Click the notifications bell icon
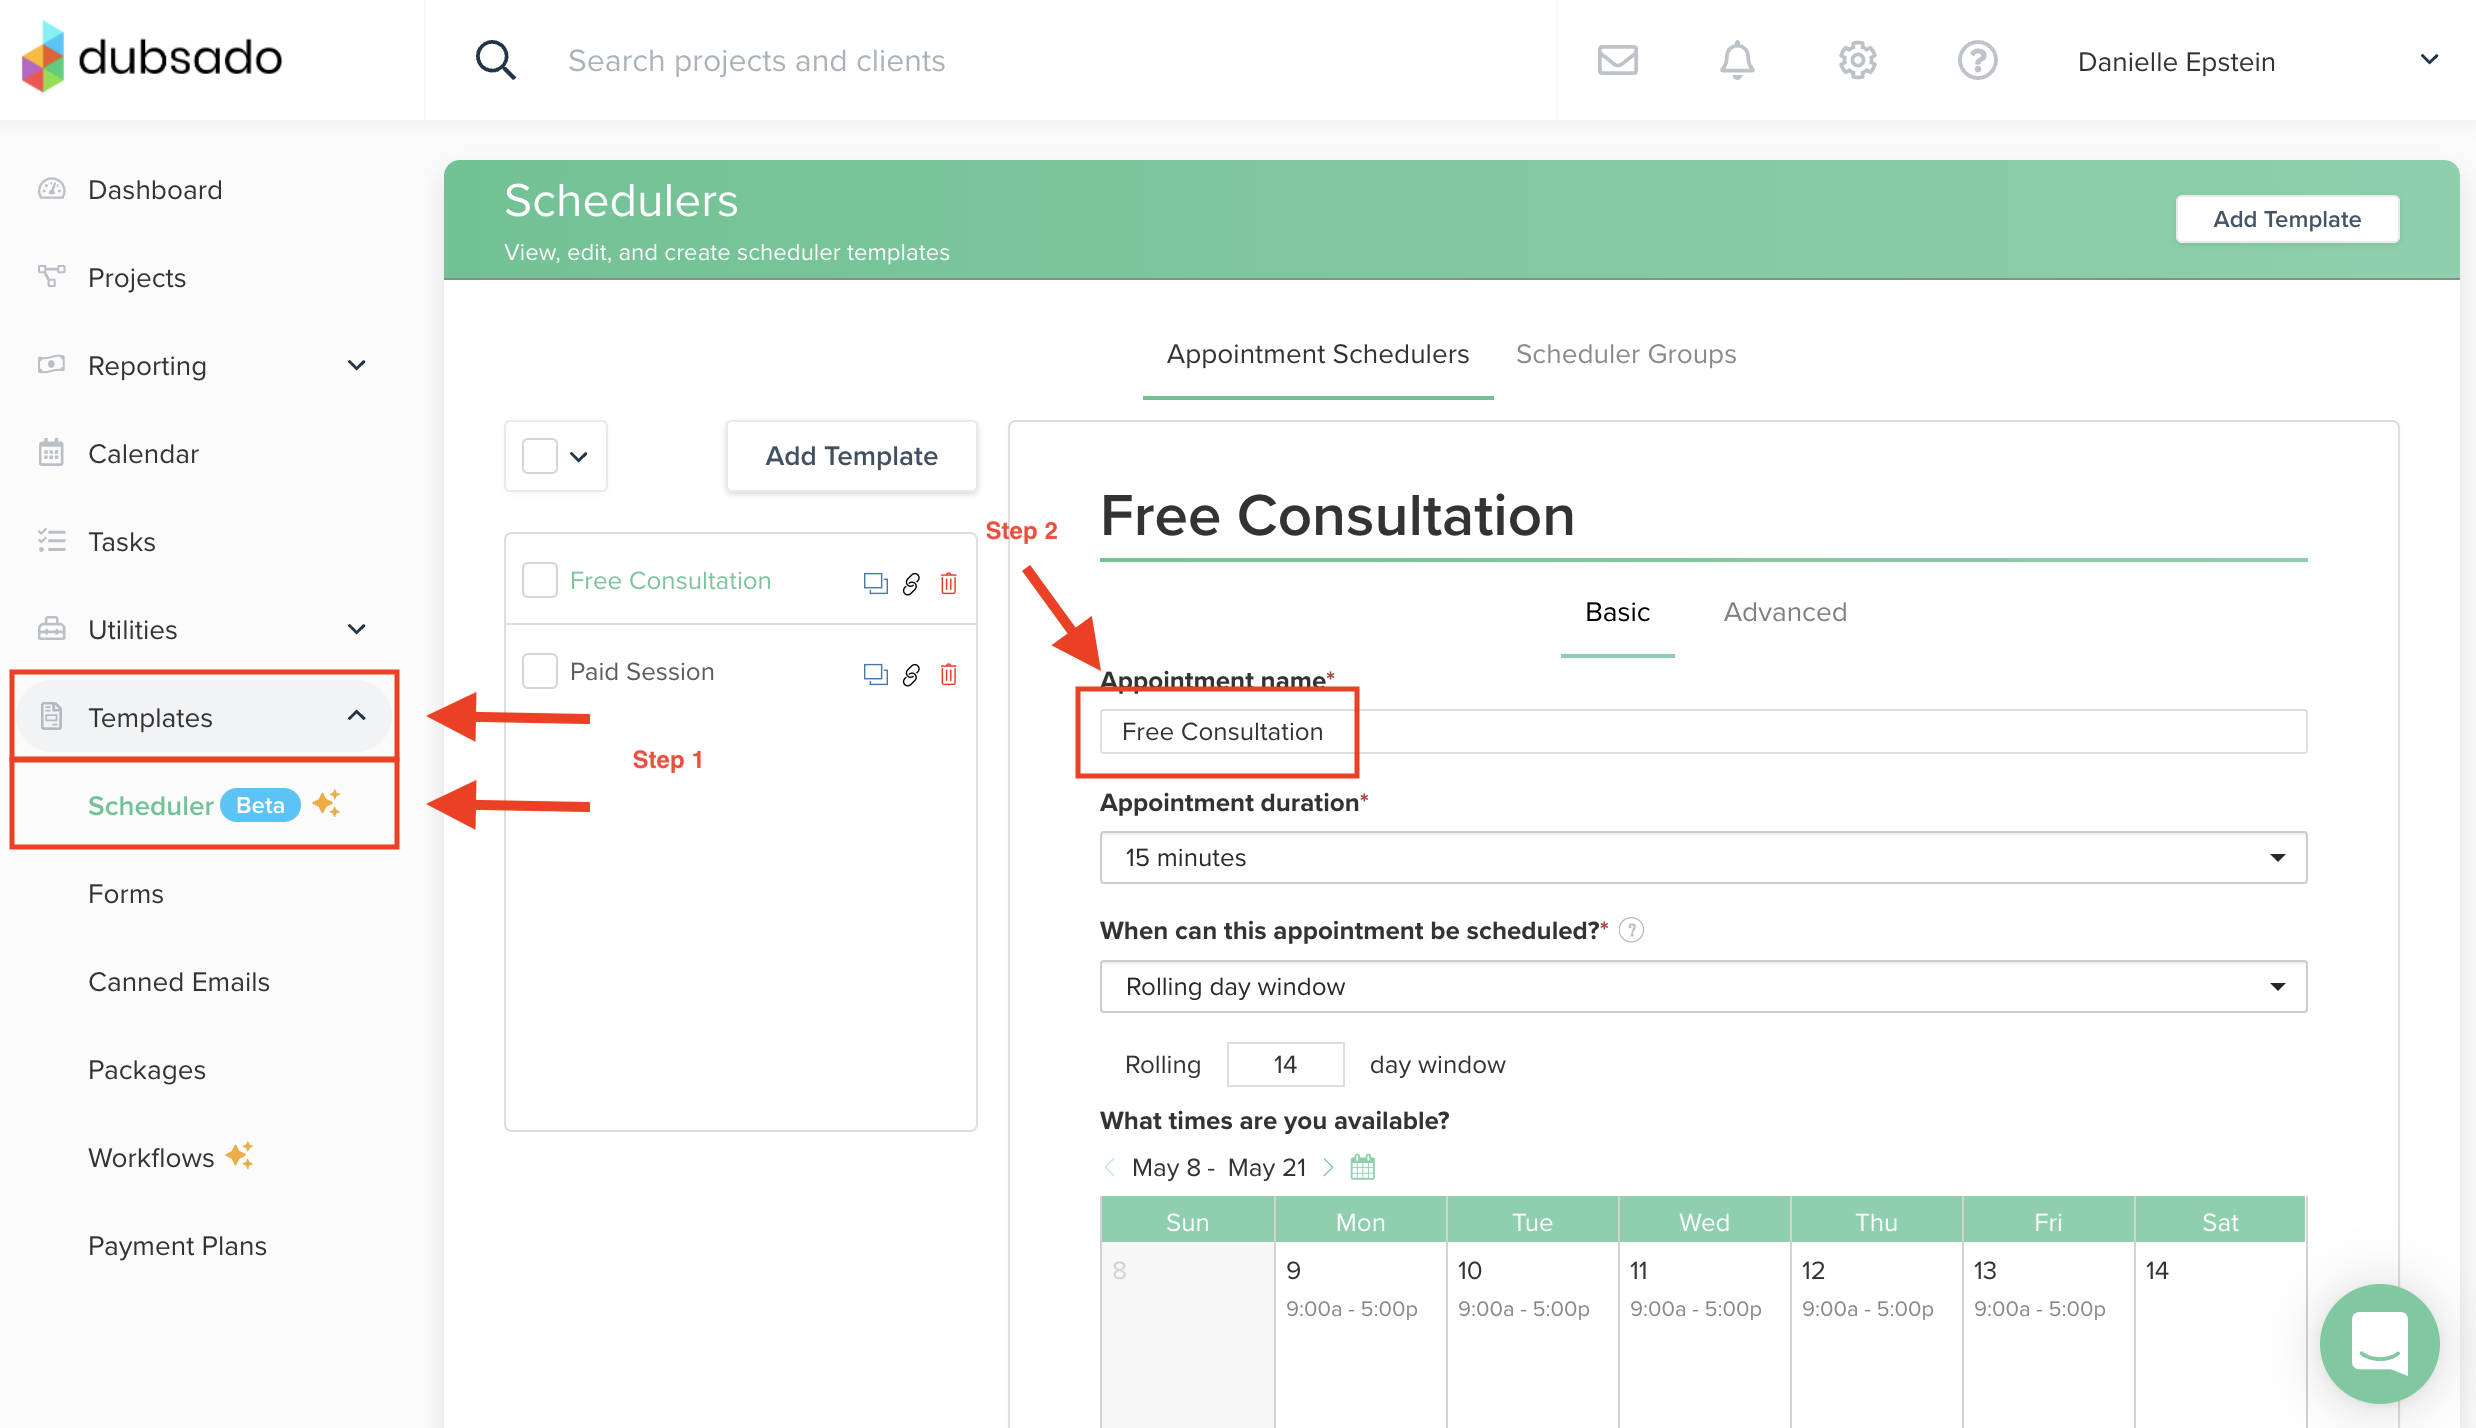2476x1428 pixels. [x=1737, y=61]
